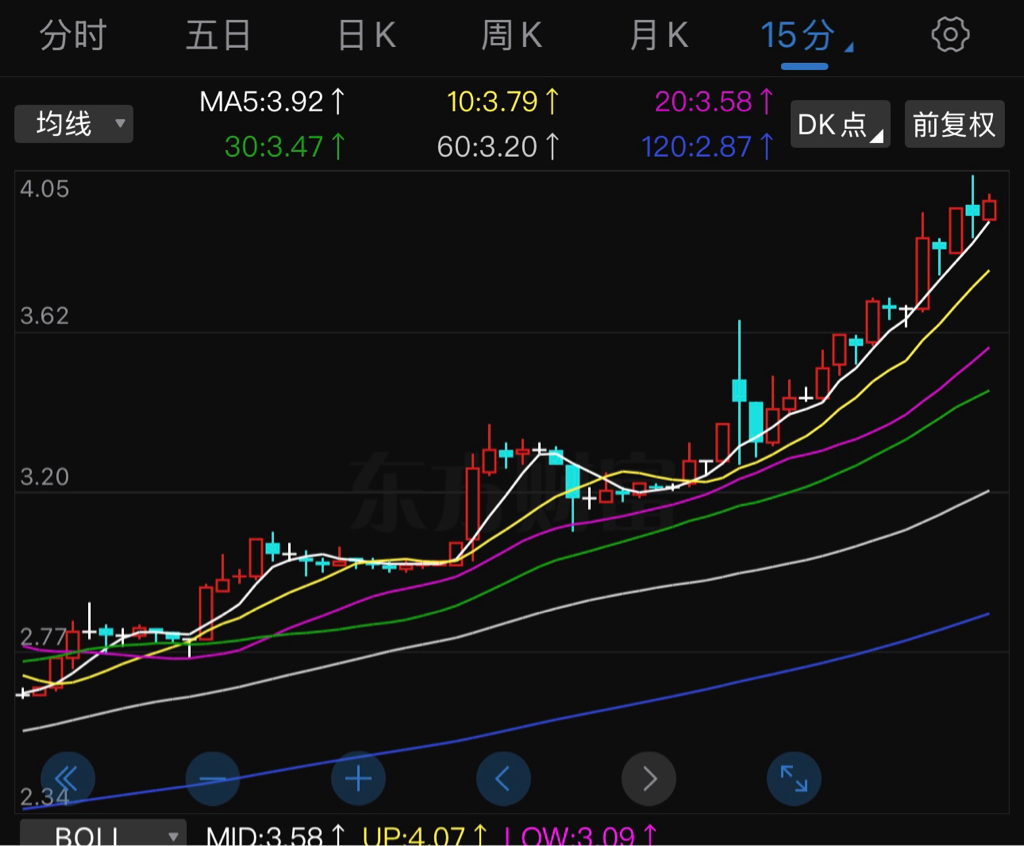Jump to earliest data with double-left arrow
1024x846 pixels.
click(67, 779)
